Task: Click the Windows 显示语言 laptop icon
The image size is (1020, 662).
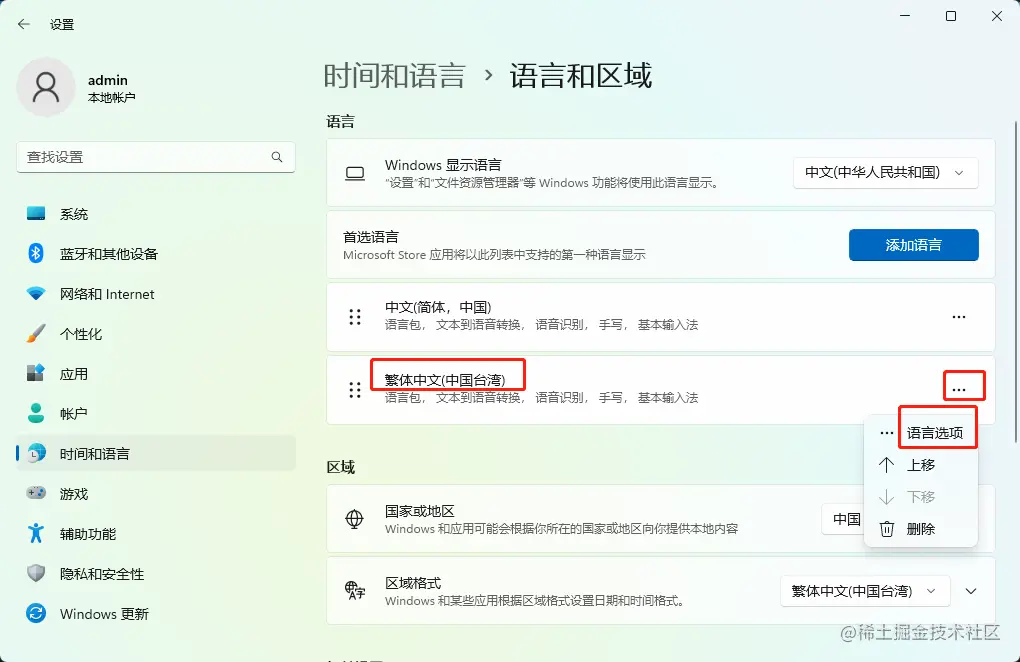Action: pyautogui.click(x=355, y=174)
